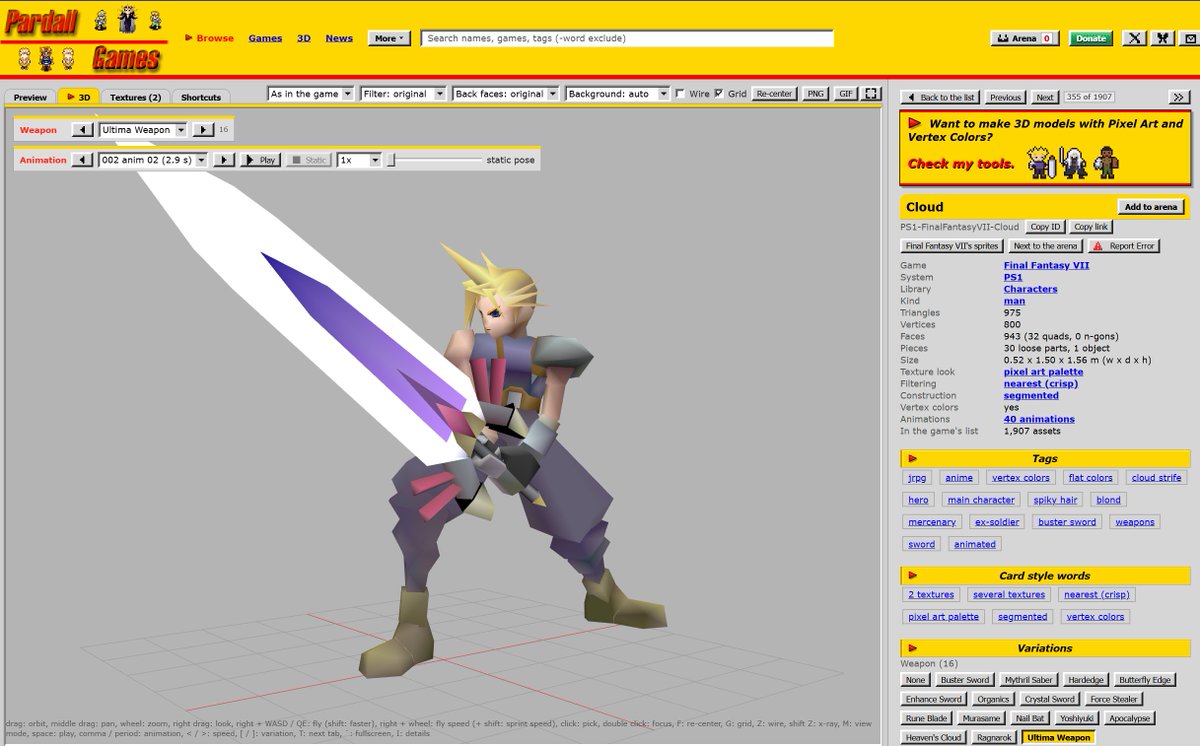1200x746 pixels.
Task: Open the Arena castle button
Action: [1024, 38]
